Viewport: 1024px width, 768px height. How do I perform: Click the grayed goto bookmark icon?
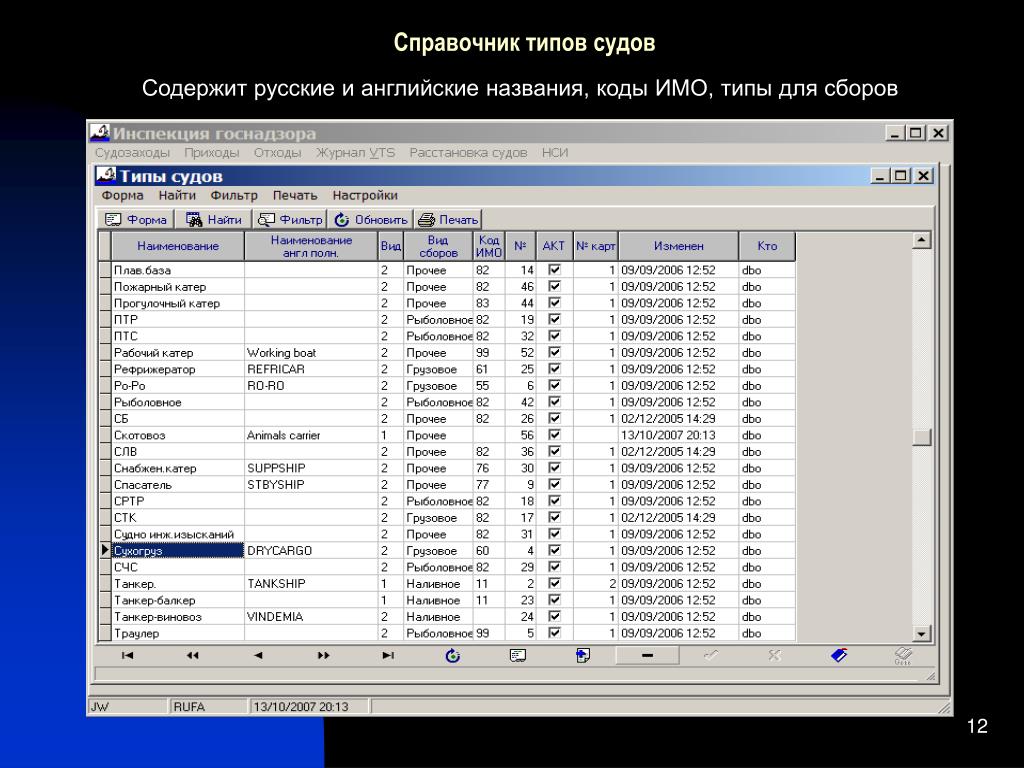tap(903, 656)
